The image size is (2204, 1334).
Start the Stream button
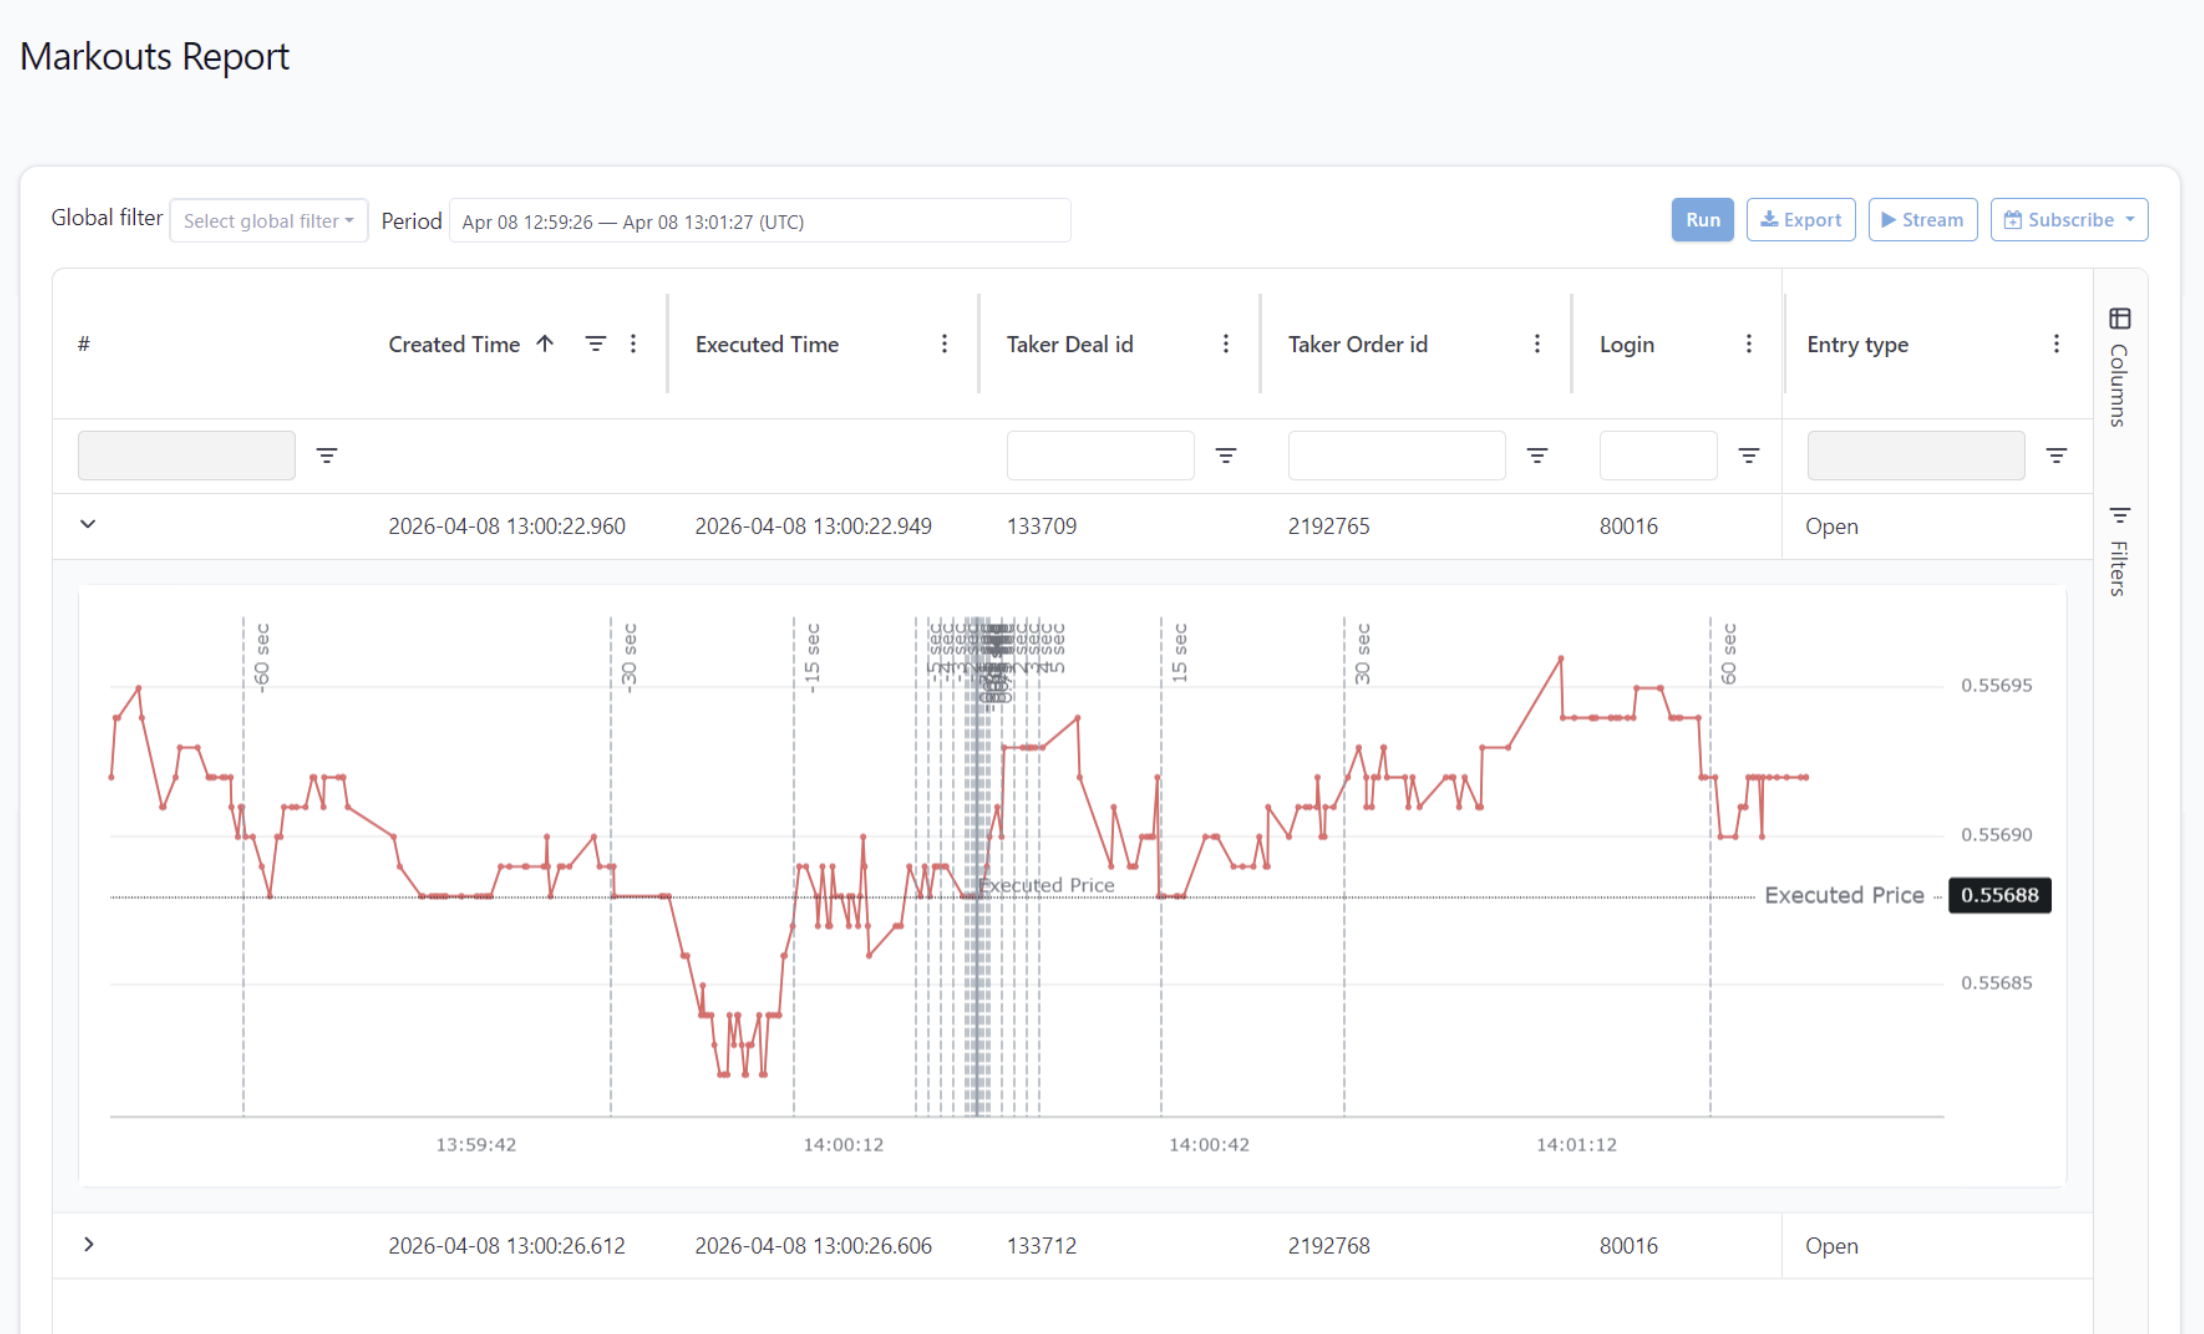point(1922,220)
